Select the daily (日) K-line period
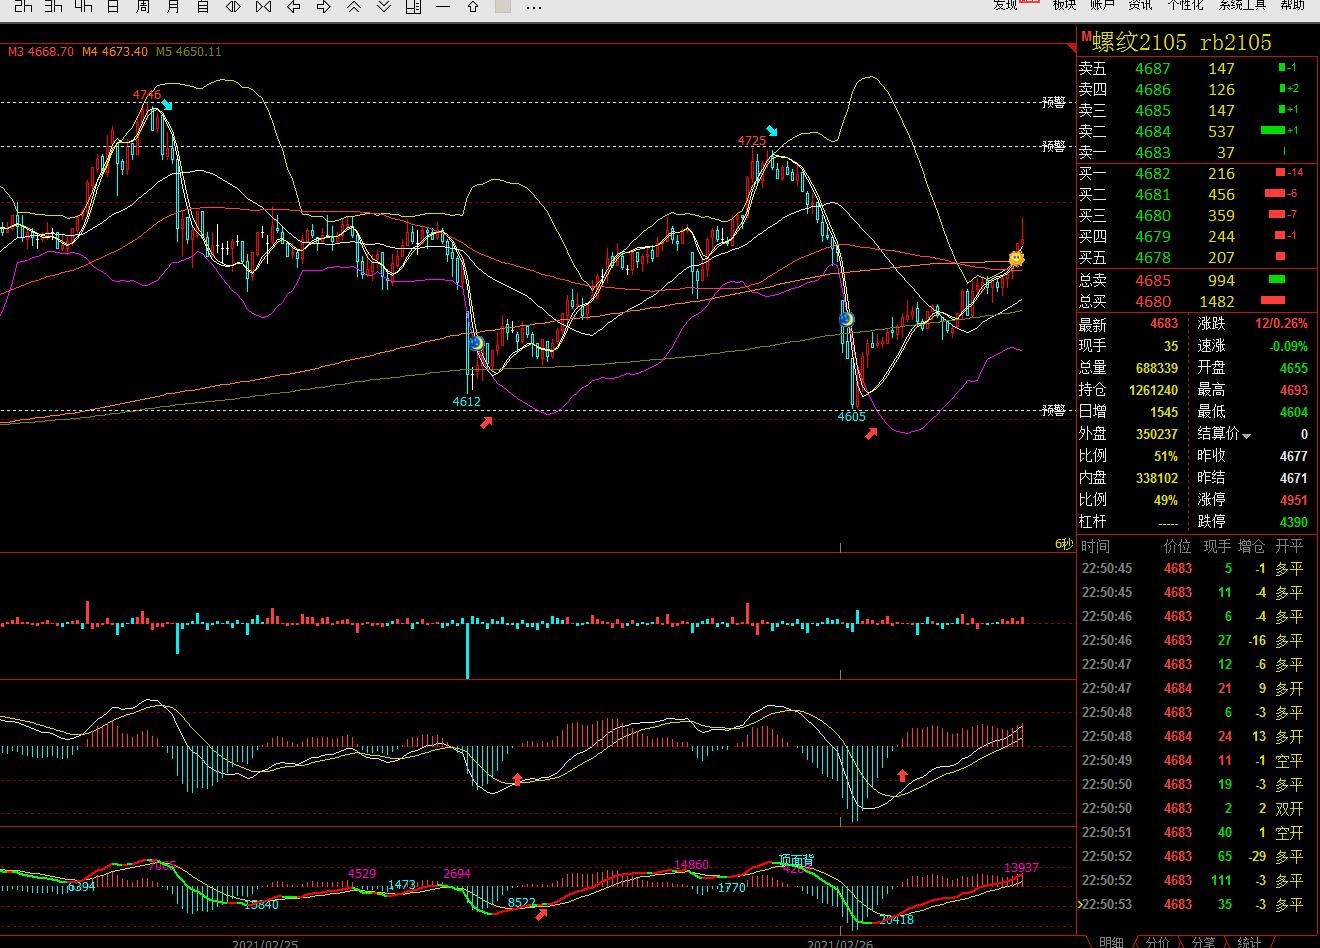Viewport: 1320px width, 948px height. pos(113,6)
